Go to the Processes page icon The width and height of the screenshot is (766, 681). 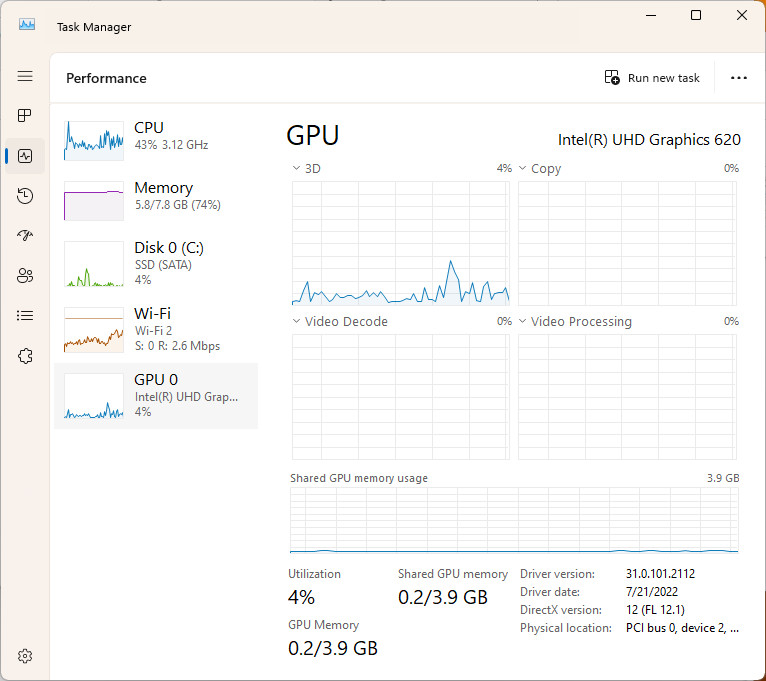(25, 116)
